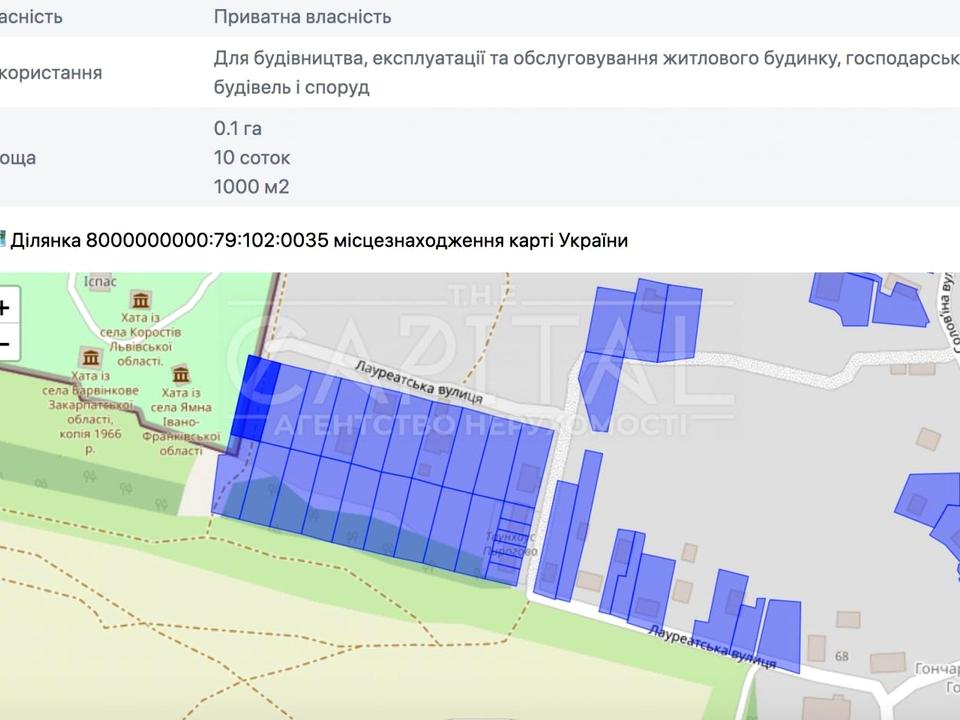This screenshot has height=720, width=960.
Task: Select the Приватна власність table value
Action: (301, 16)
